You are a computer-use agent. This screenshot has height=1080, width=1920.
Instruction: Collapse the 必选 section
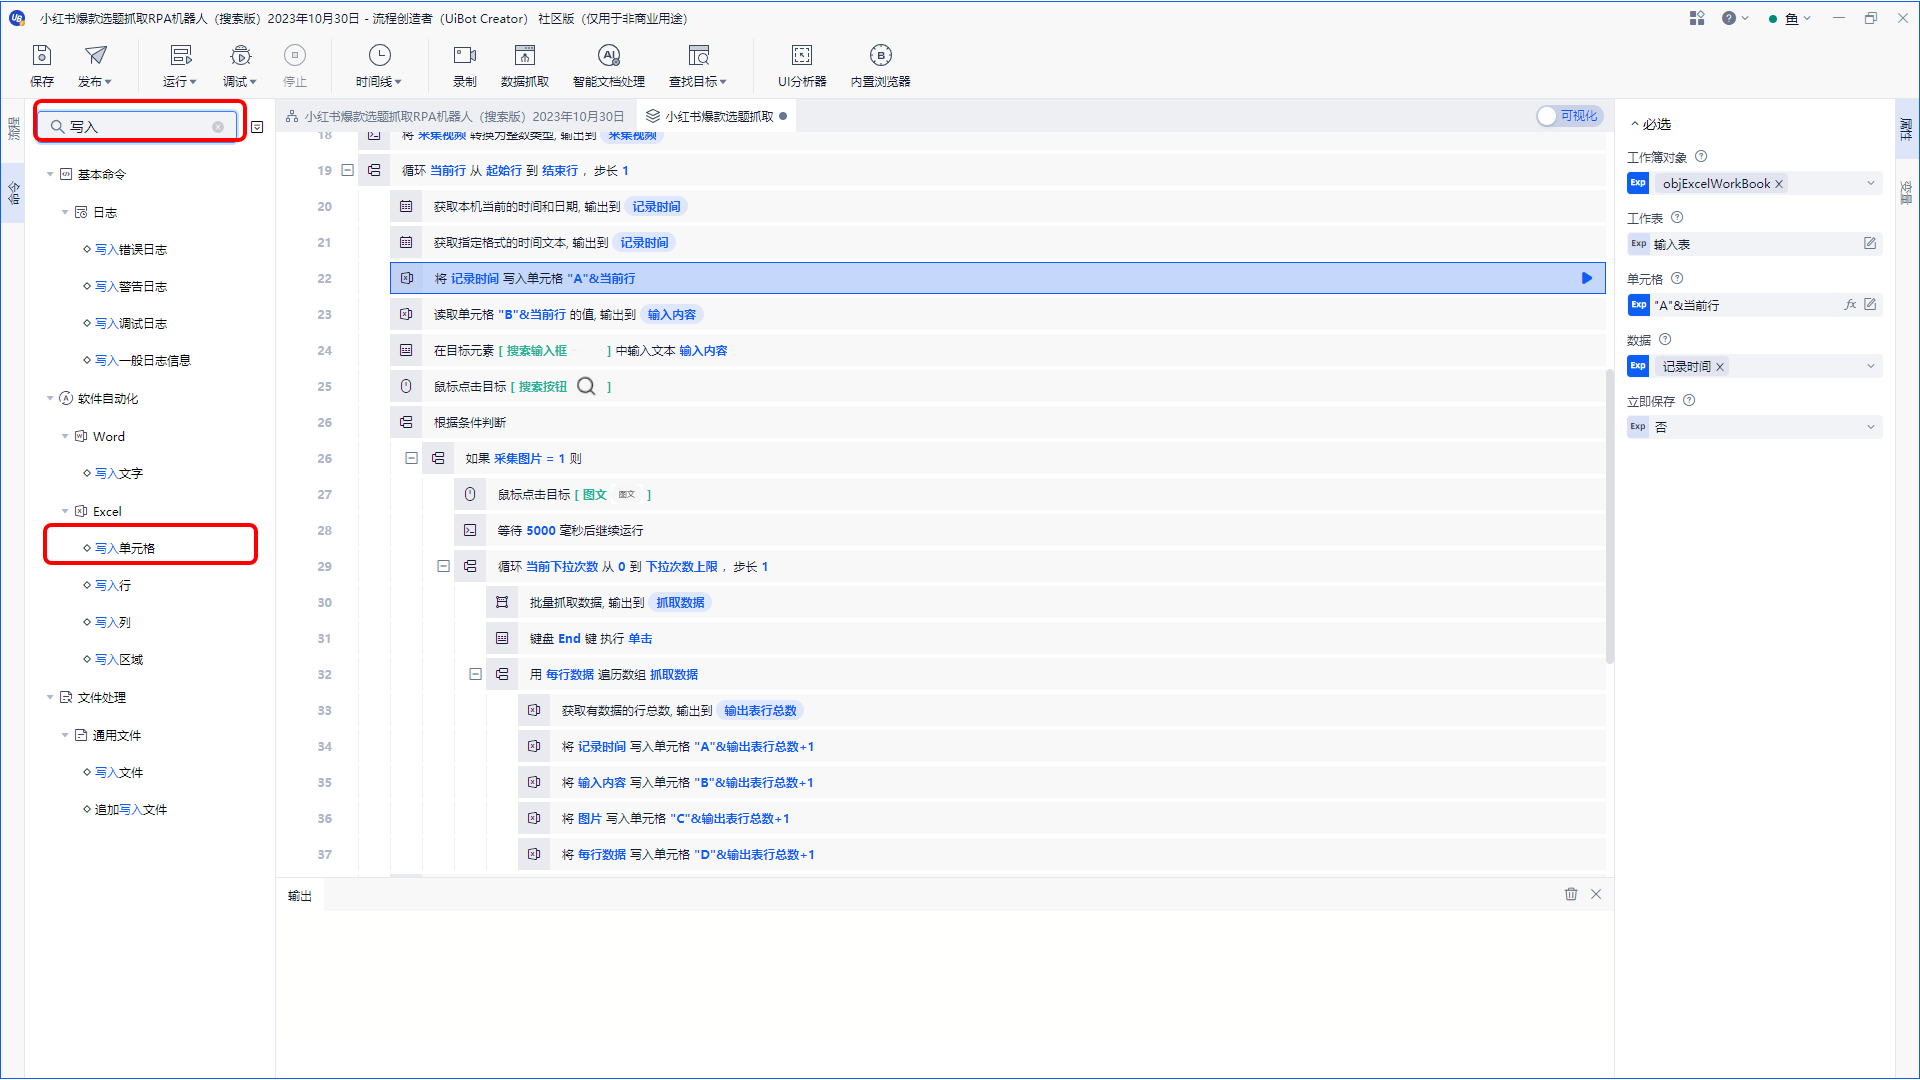click(1635, 124)
